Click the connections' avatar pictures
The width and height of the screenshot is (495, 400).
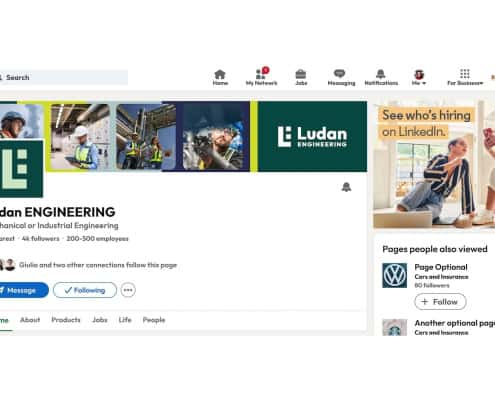click(x=7, y=265)
